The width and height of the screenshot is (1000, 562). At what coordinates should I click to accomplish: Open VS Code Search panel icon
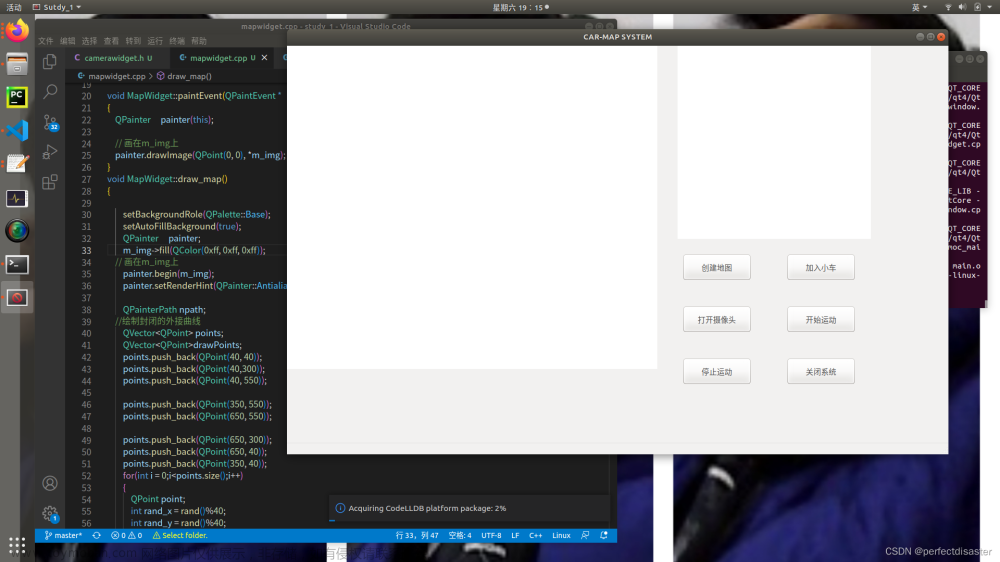50,91
